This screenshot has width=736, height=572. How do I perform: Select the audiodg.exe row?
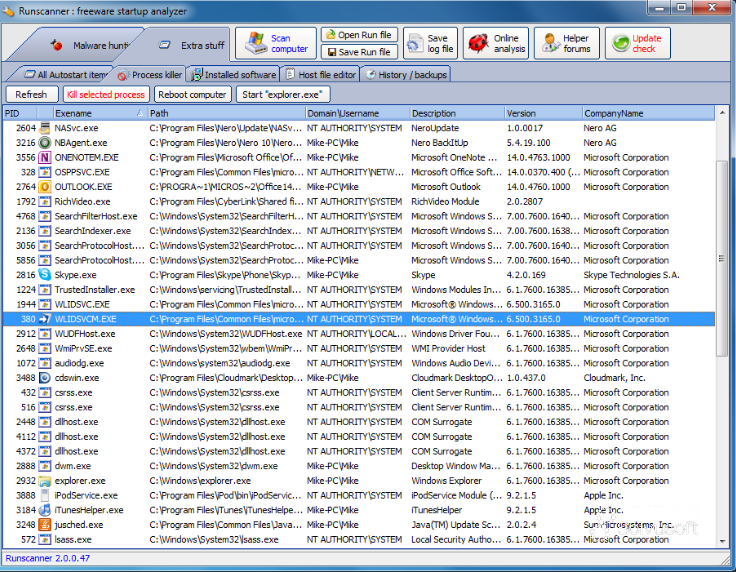(359, 363)
